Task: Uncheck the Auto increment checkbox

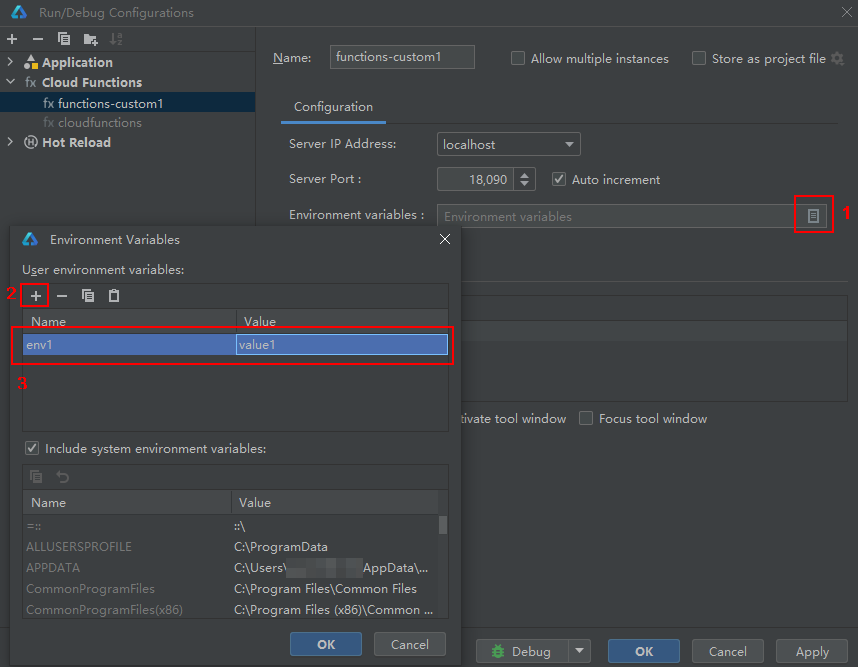Action: point(559,180)
